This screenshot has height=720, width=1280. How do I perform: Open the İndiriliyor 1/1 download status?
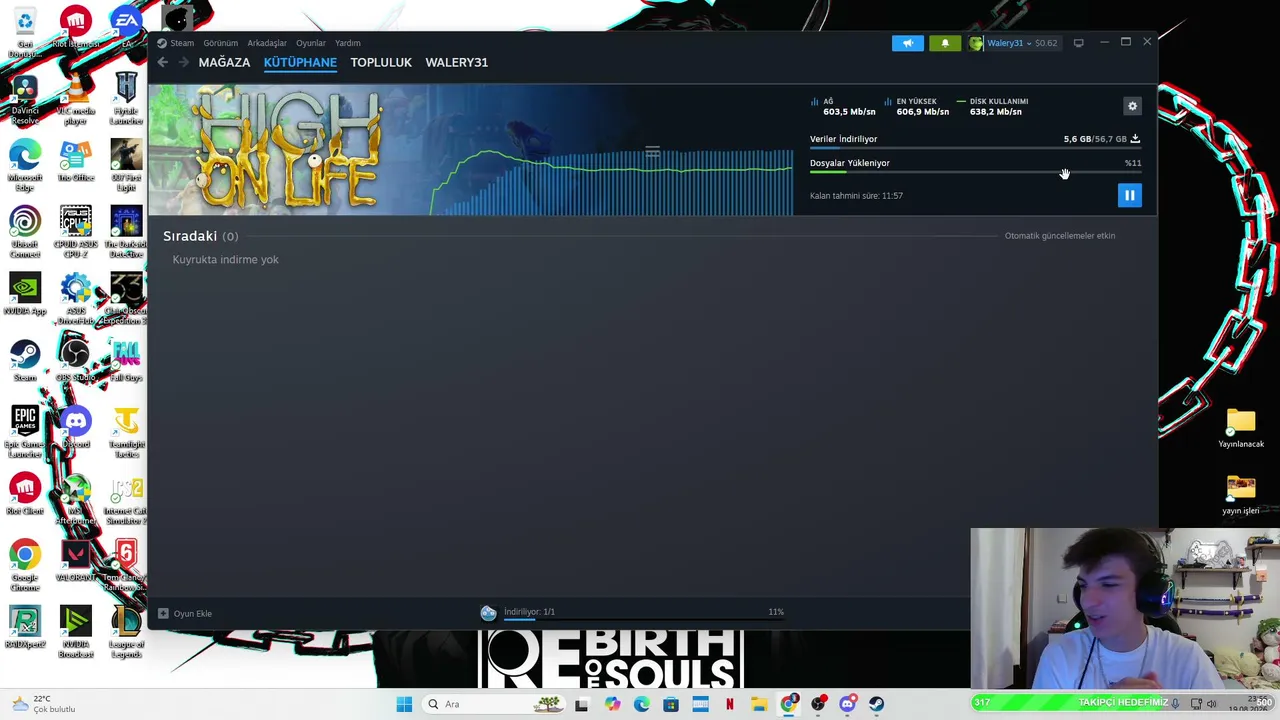[x=529, y=611]
